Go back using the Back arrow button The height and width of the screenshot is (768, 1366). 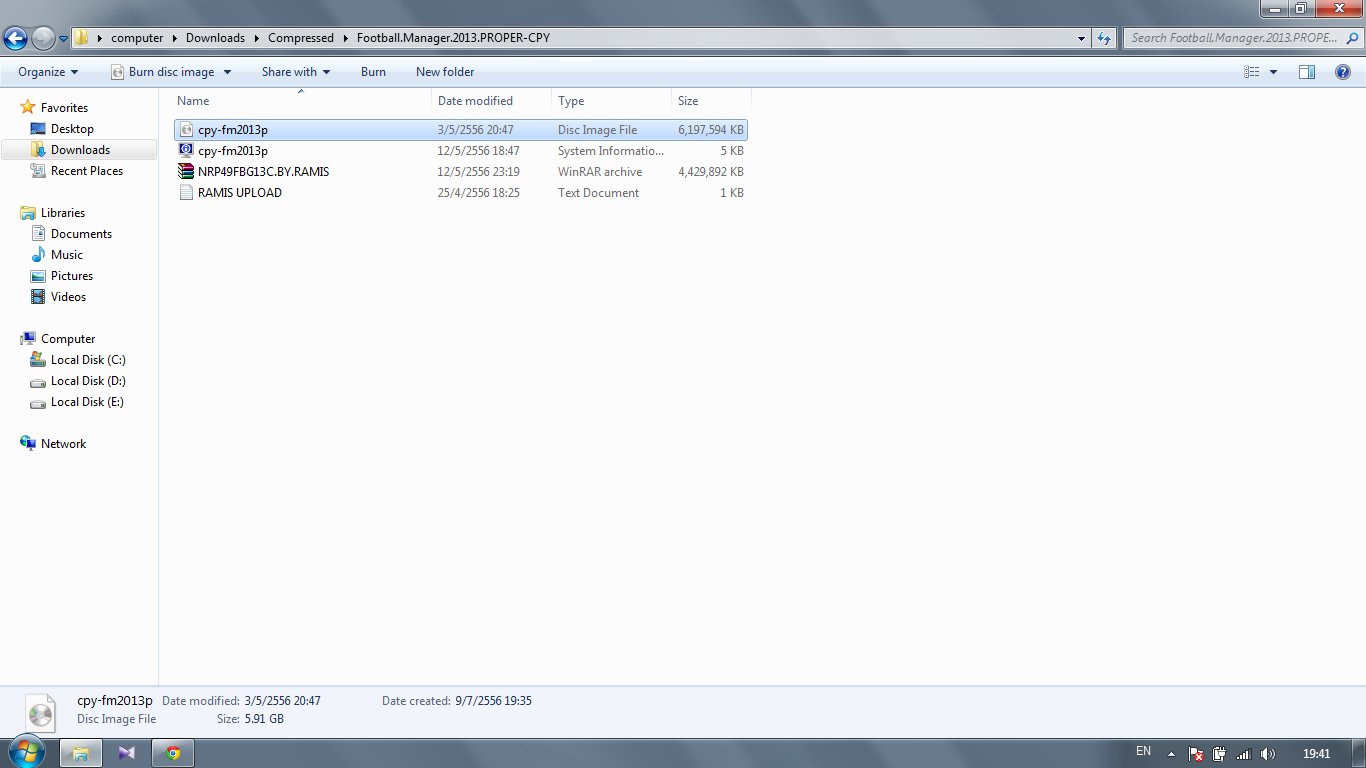(x=15, y=39)
